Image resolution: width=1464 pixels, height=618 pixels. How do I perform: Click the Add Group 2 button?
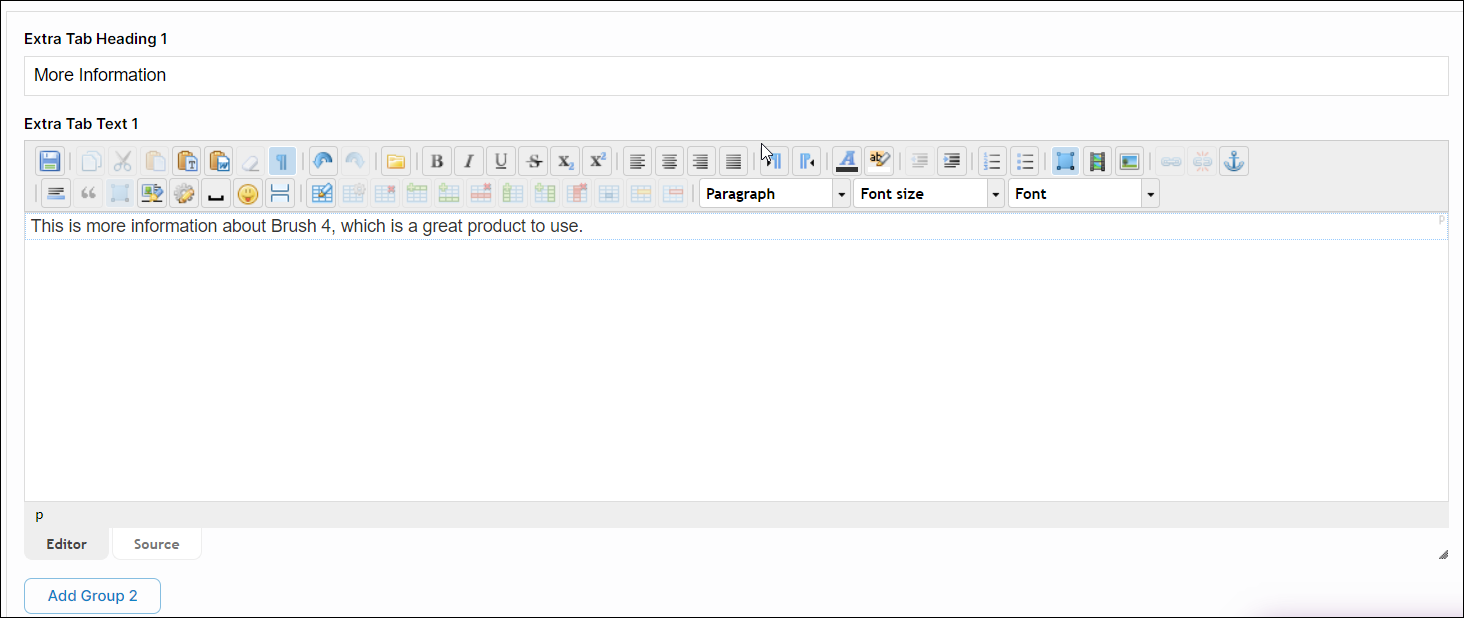pyautogui.click(x=92, y=595)
